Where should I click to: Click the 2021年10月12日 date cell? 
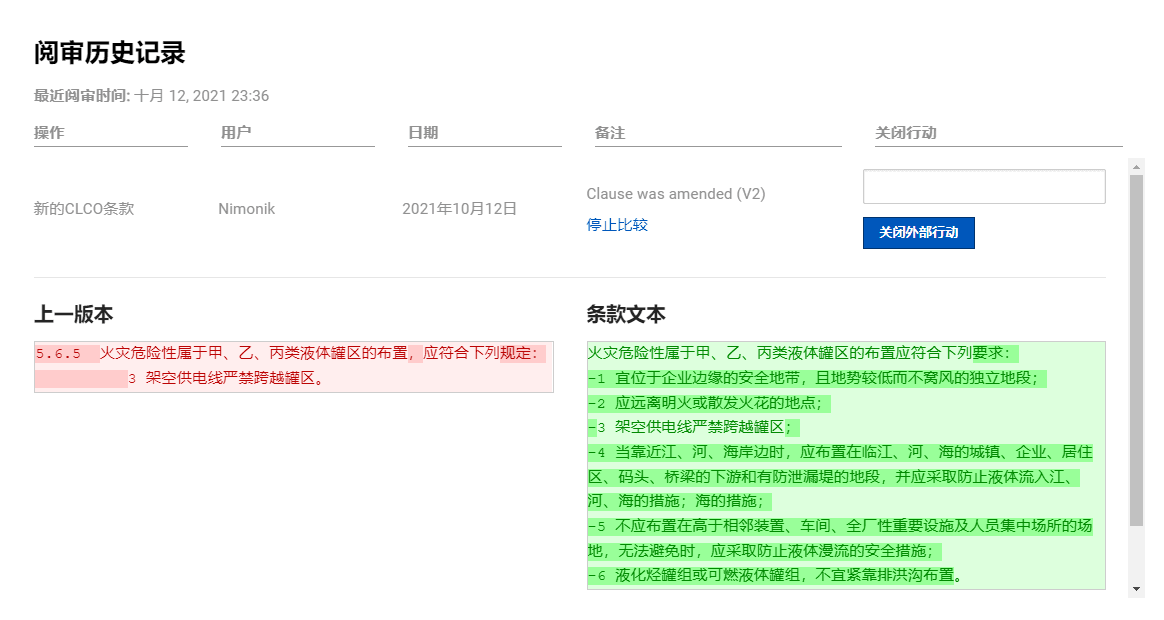pyautogui.click(x=459, y=209)
